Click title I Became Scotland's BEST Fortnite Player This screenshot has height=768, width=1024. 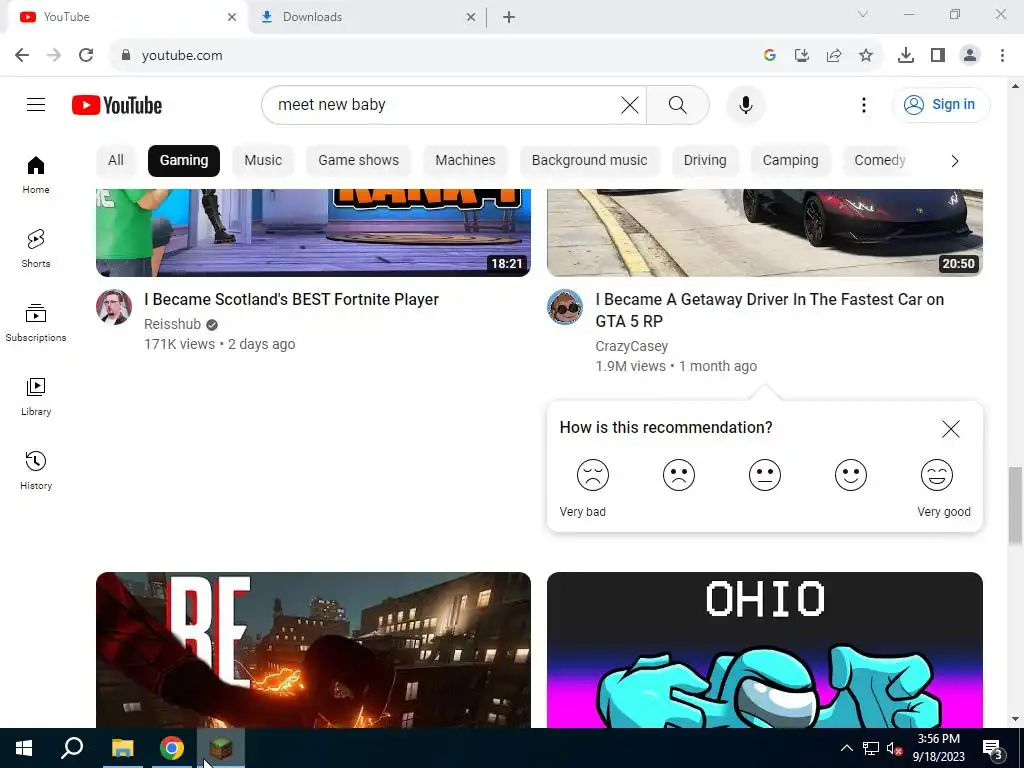coord(291,300)
